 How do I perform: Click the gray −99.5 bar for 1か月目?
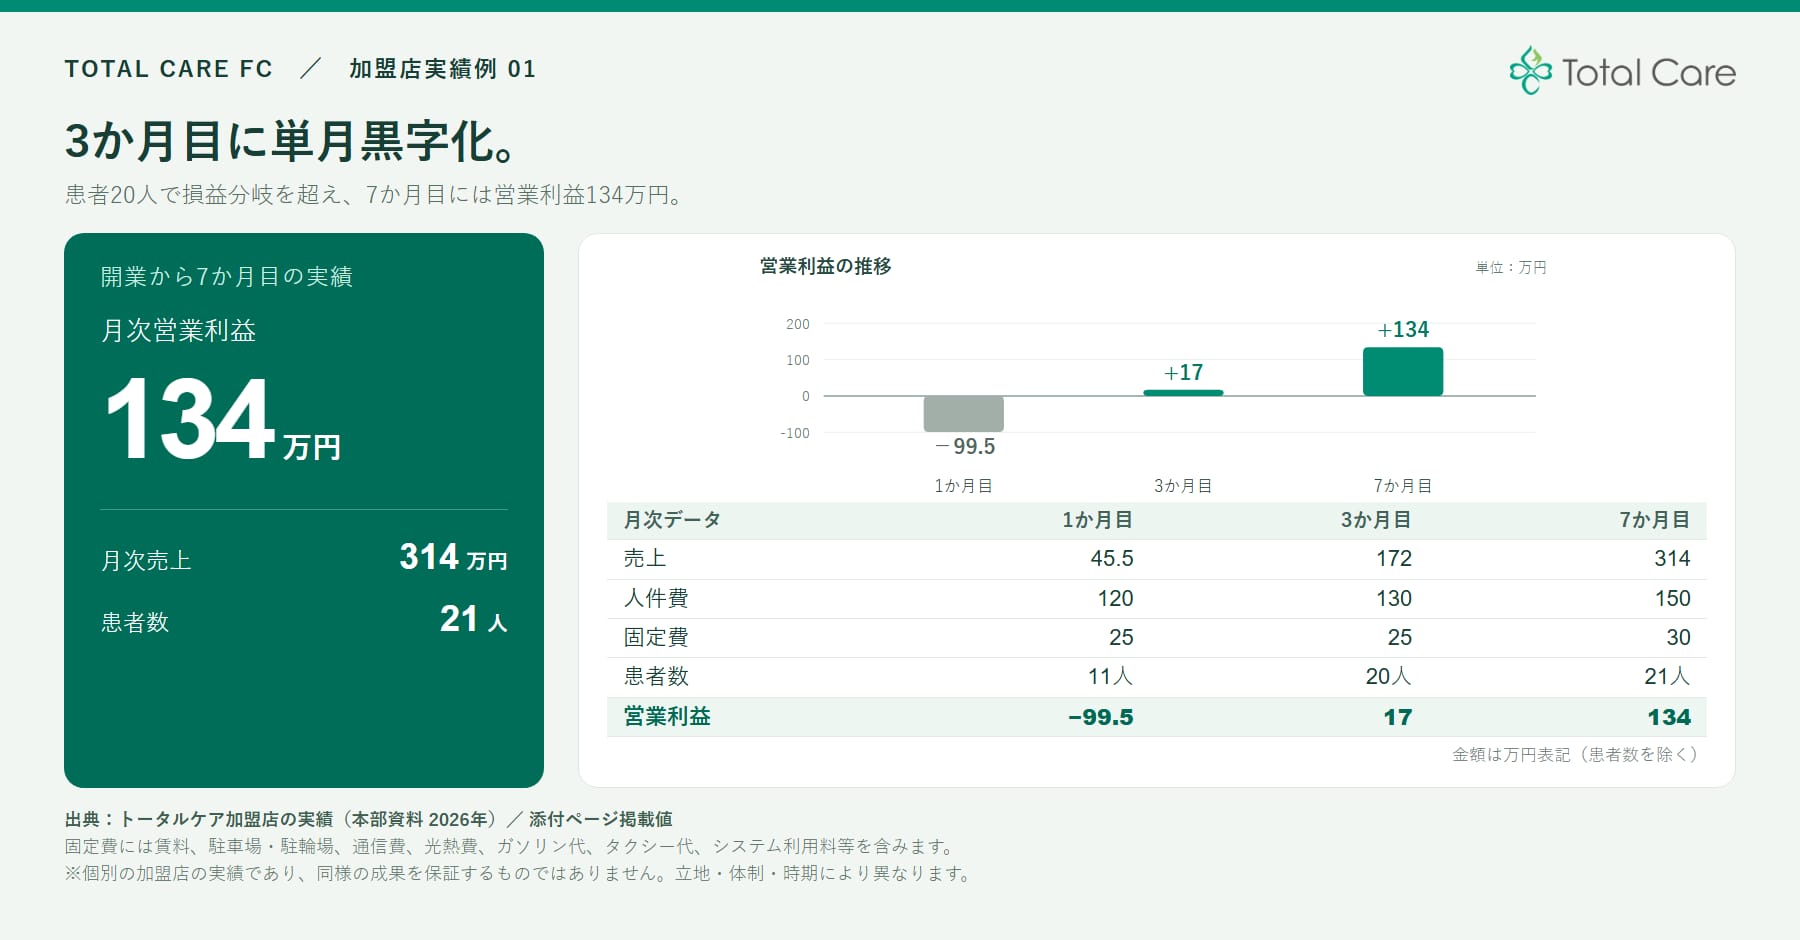963,414
